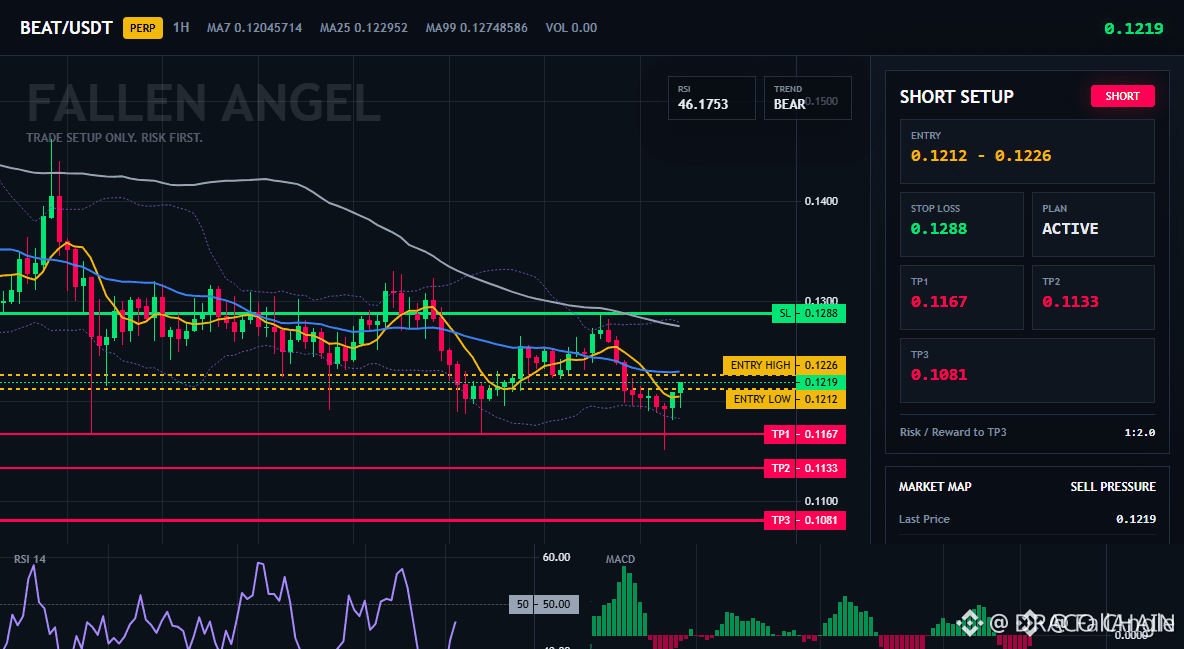Click the RSI 14 sub-chart label
Image resolution: width=1184 pixels, height=649 pixels.
coord(29,559)
